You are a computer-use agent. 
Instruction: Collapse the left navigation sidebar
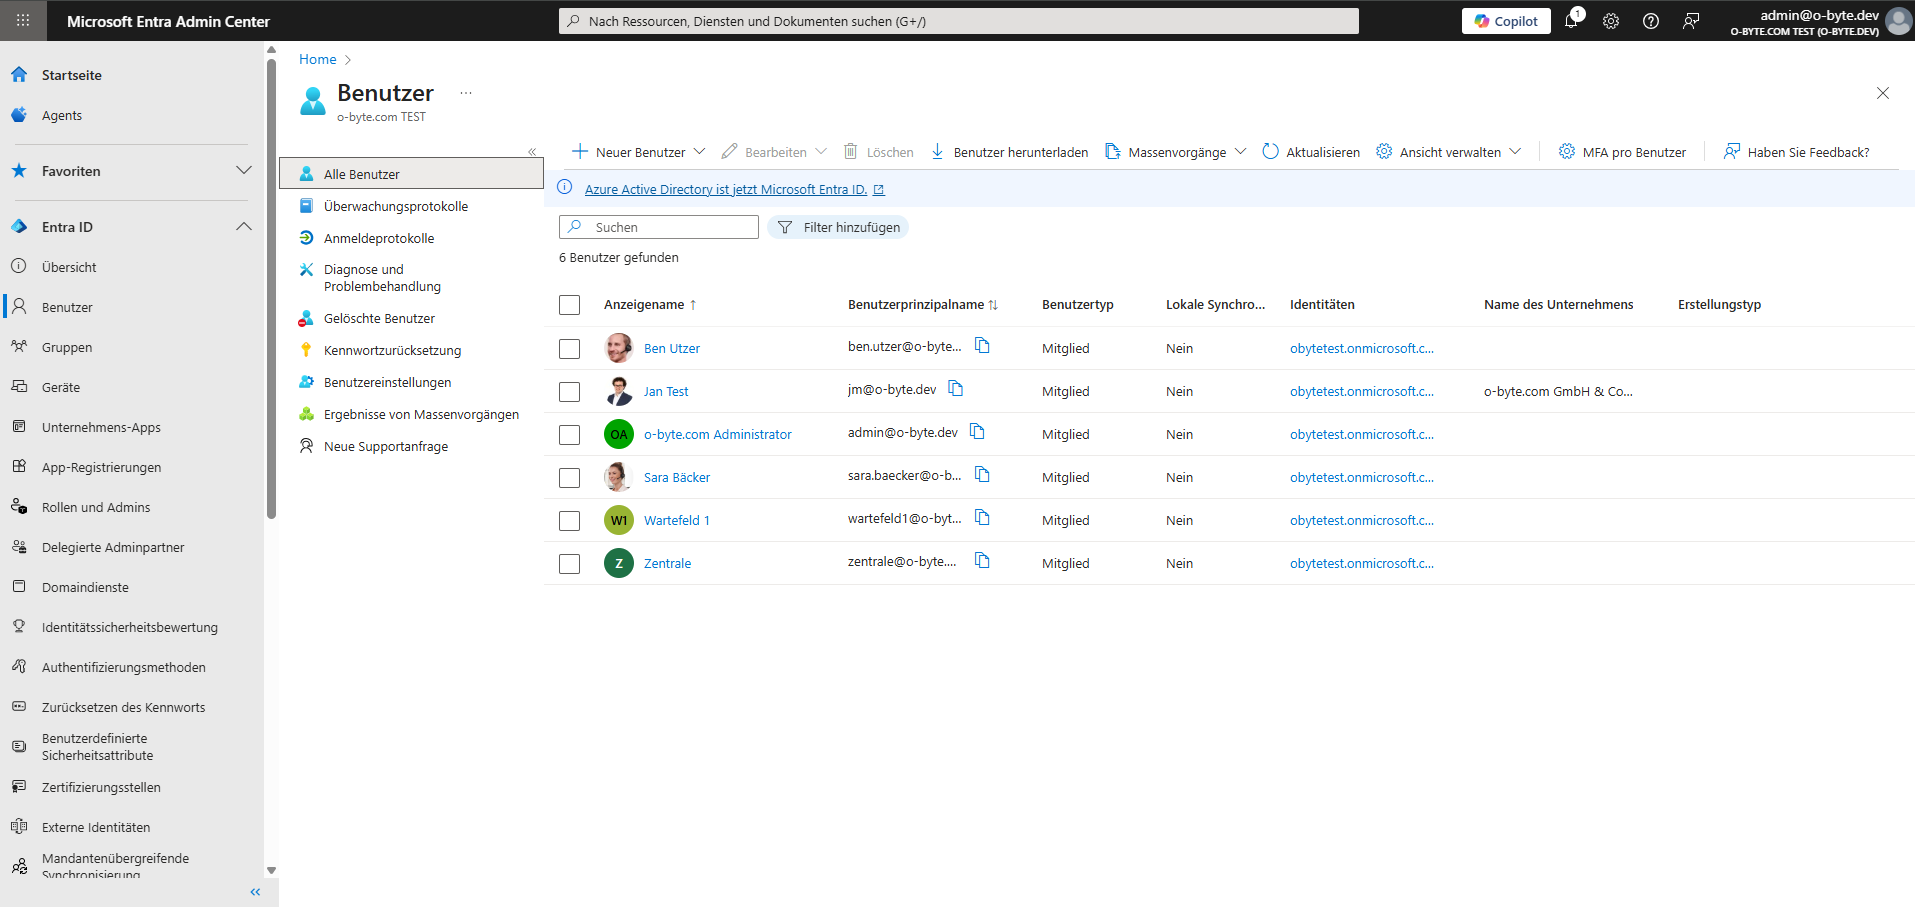(x=255, y=892)
